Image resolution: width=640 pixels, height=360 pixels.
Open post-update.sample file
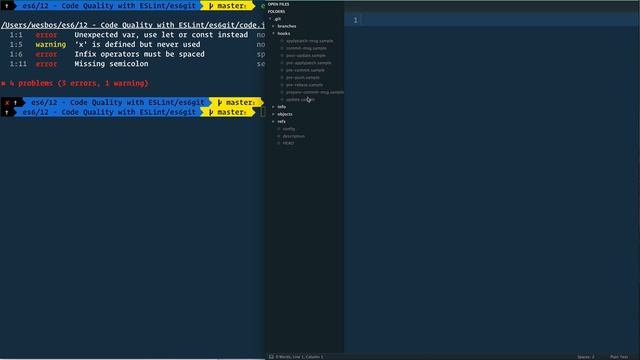(x=306, y=56)
